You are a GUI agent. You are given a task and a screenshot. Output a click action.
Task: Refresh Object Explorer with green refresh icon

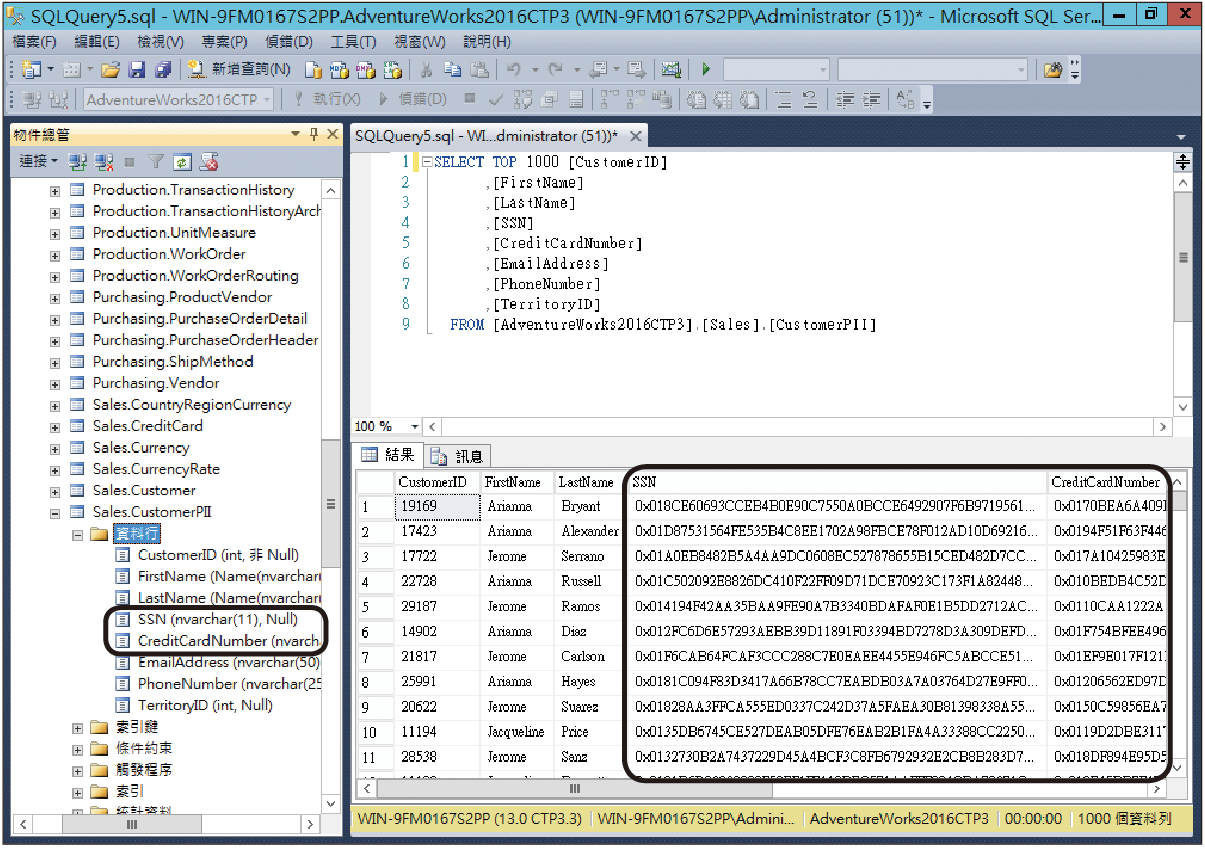click(x=182, y=161)
